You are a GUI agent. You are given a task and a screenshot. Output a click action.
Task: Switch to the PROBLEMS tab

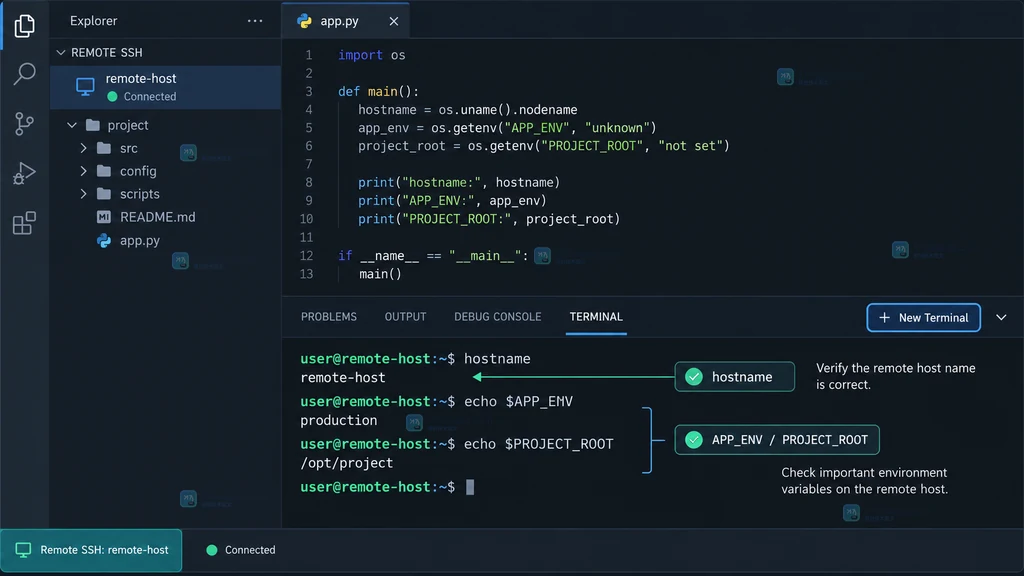(328, 317)
